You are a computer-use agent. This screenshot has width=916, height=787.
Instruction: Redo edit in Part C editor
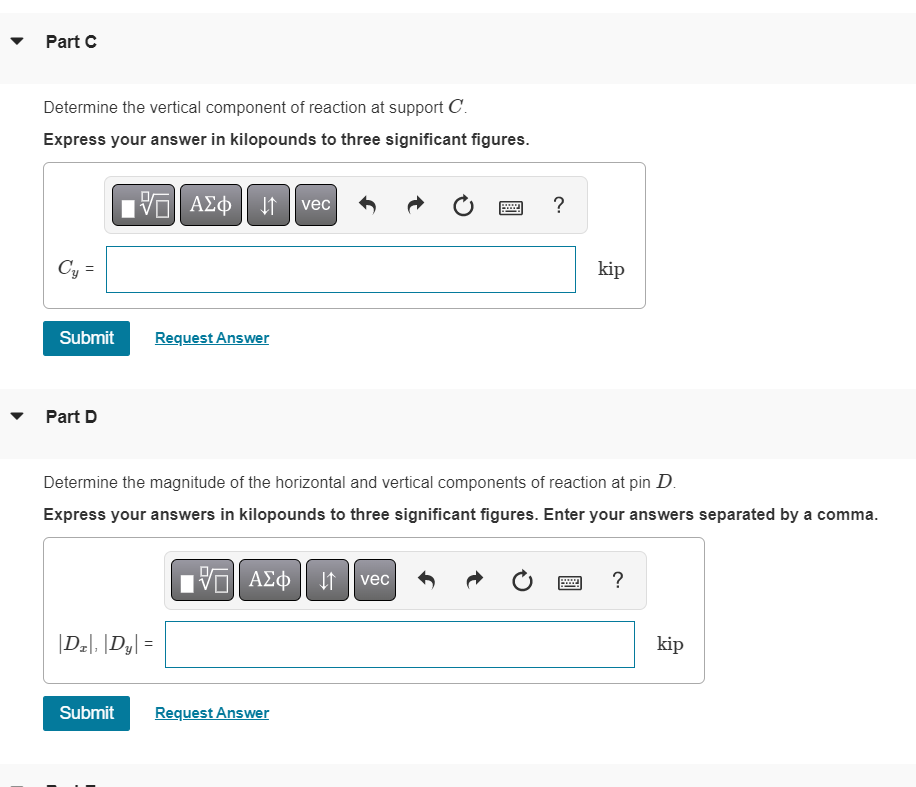415,205
